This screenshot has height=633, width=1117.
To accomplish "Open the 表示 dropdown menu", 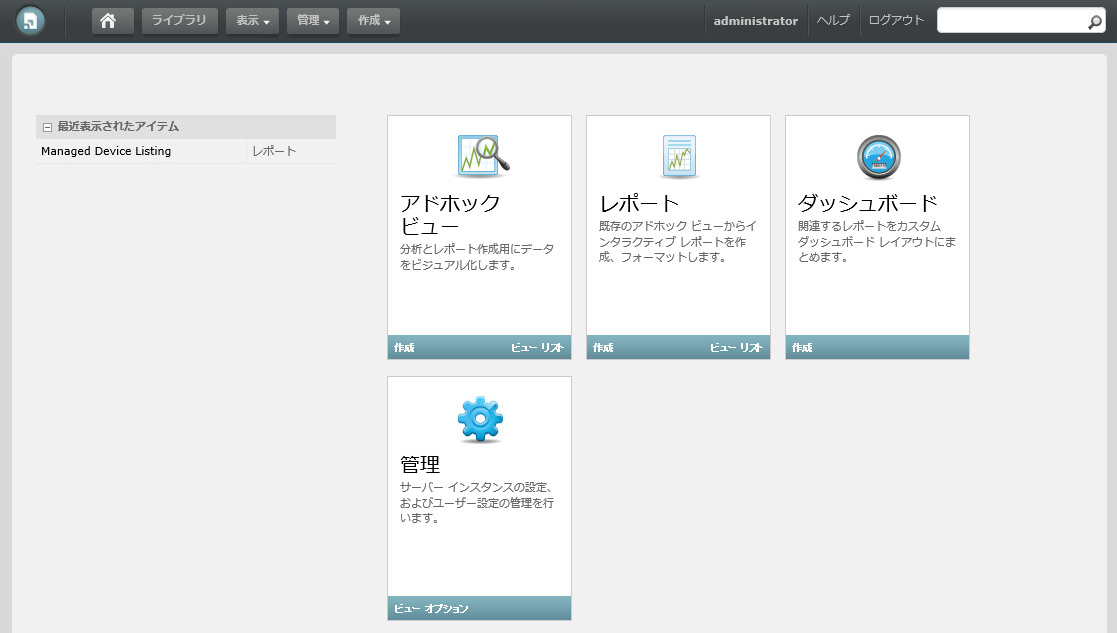I will (252, 21).
